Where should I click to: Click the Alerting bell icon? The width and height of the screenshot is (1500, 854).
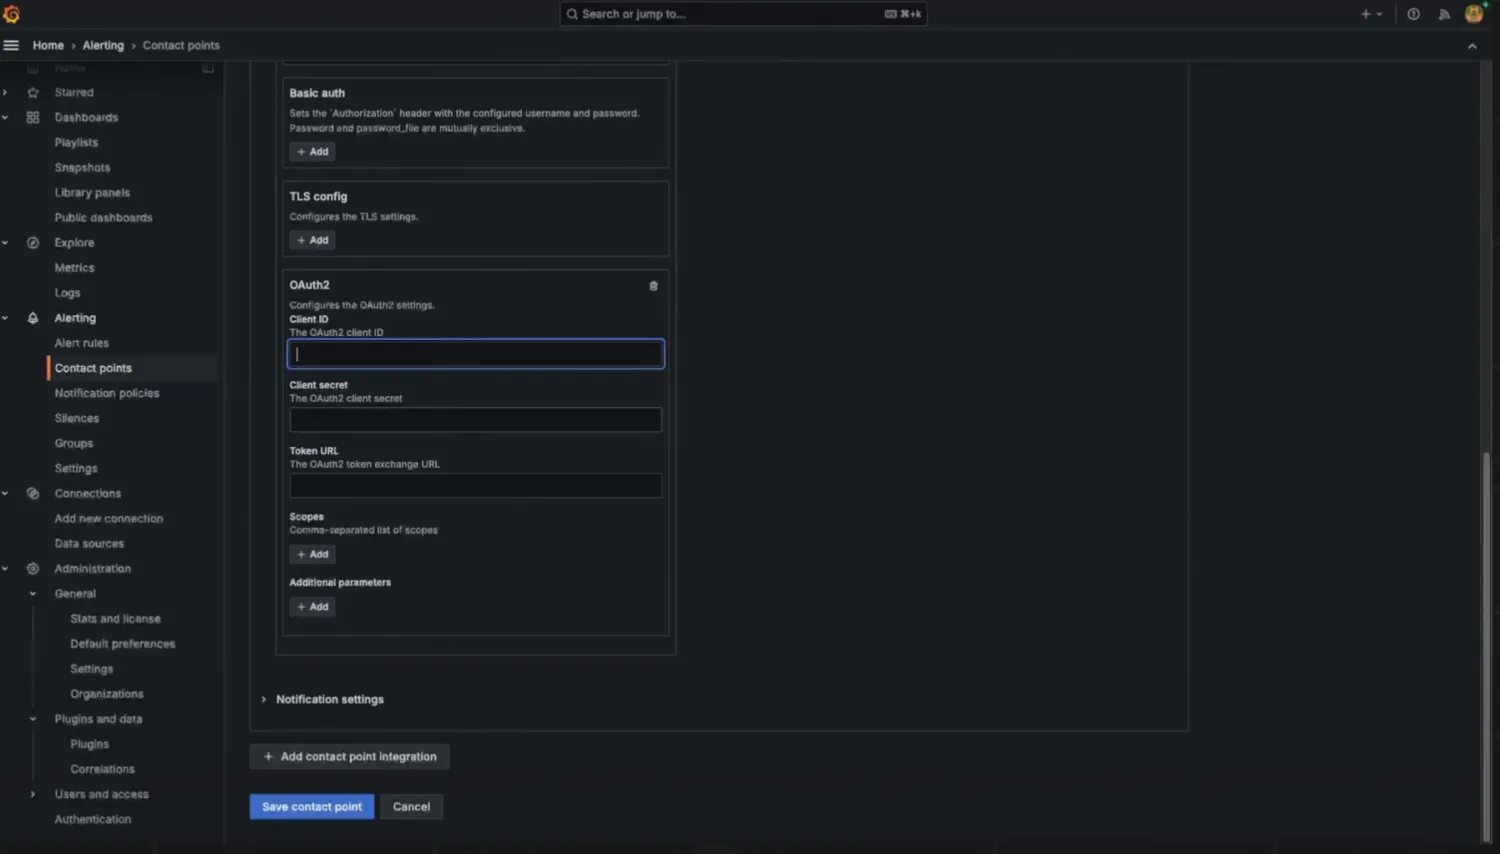point(33,318)
